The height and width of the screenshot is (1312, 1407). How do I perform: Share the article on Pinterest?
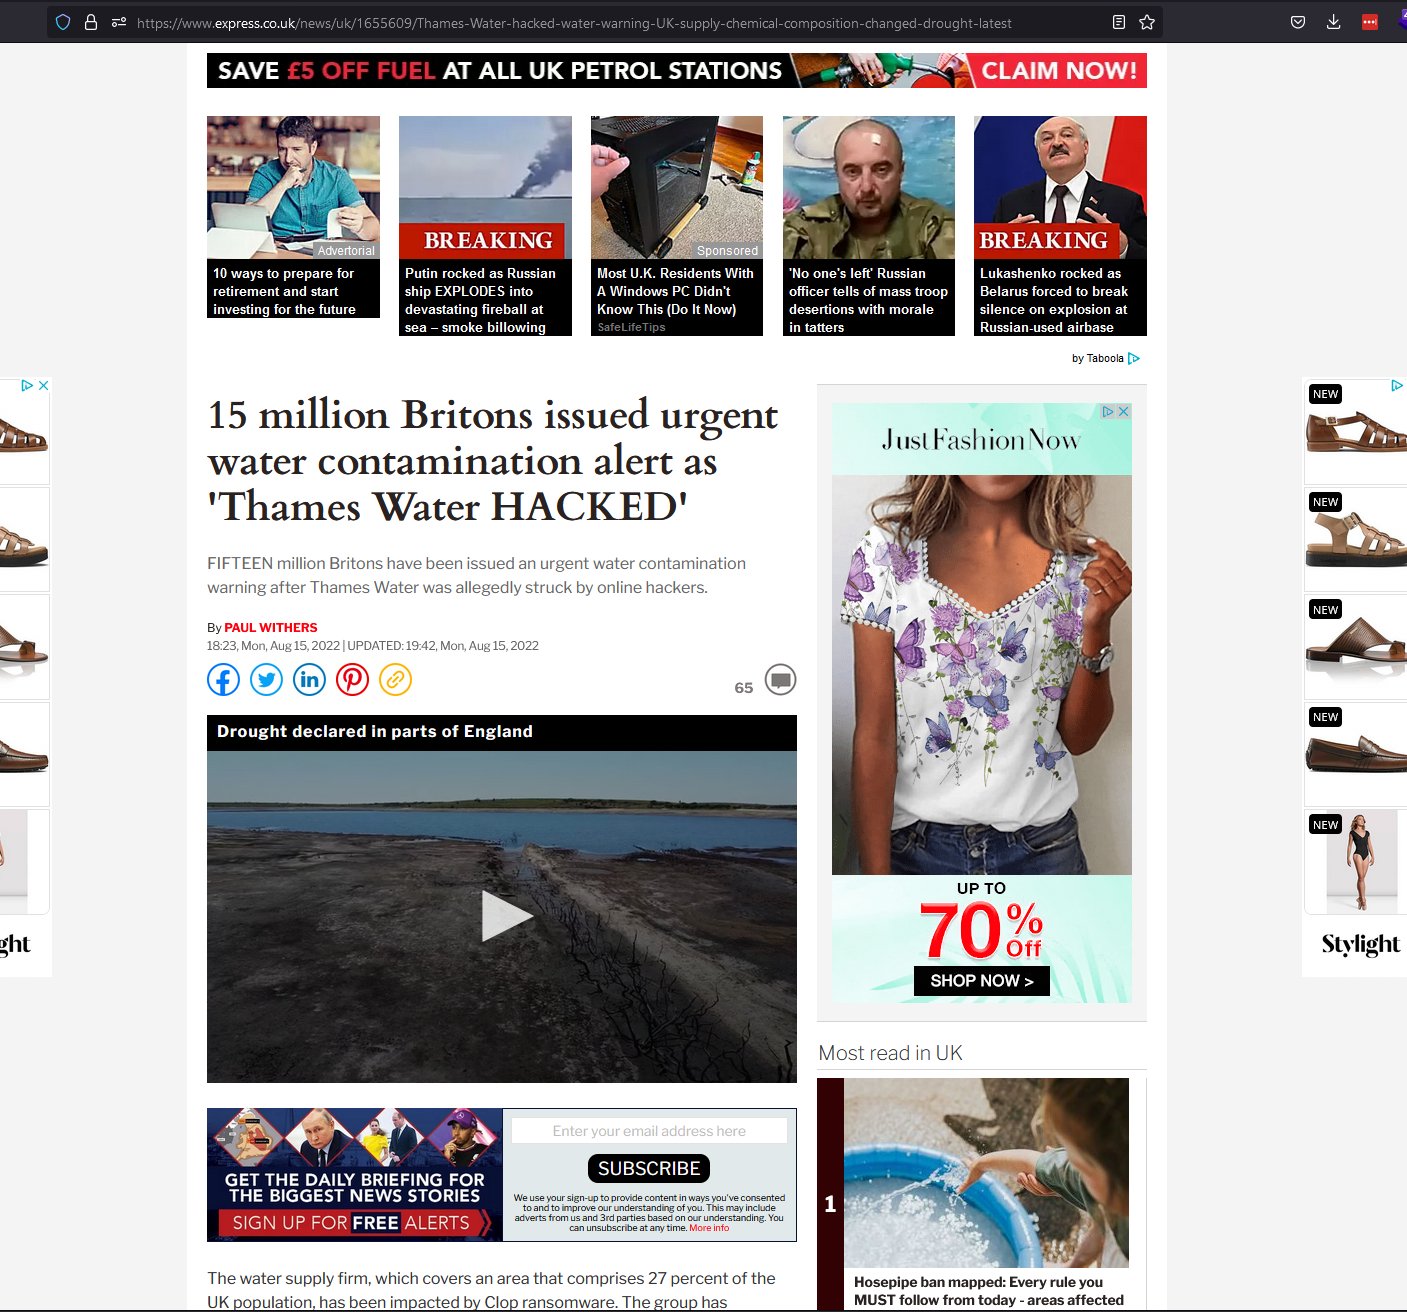[x=352, y=680]
